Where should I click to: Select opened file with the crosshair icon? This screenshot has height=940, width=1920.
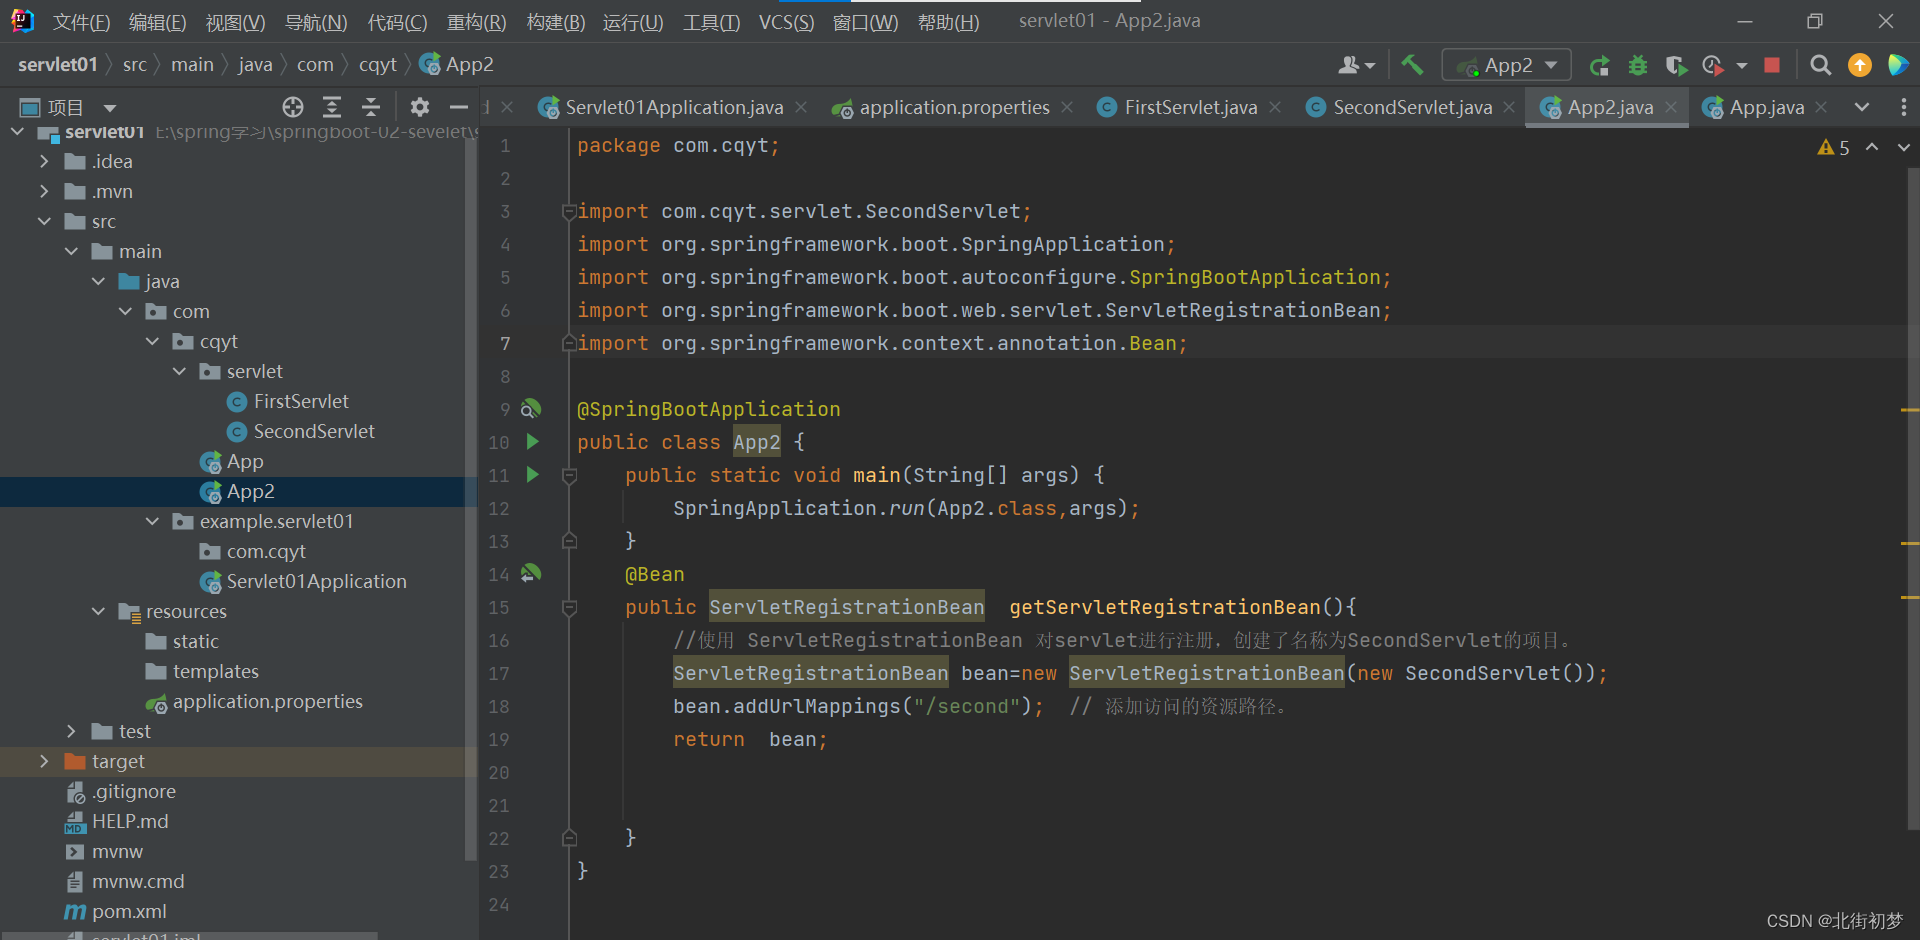coord(292,107)
